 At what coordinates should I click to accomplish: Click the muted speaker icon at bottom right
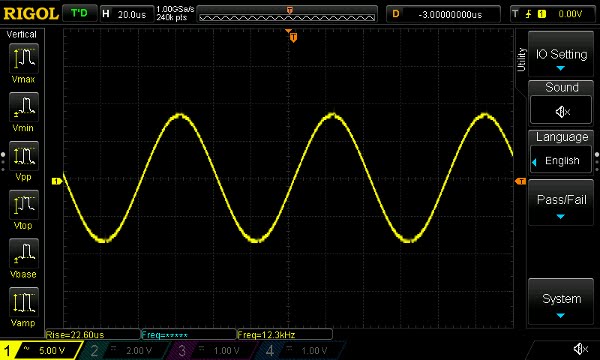coord(580,349)
